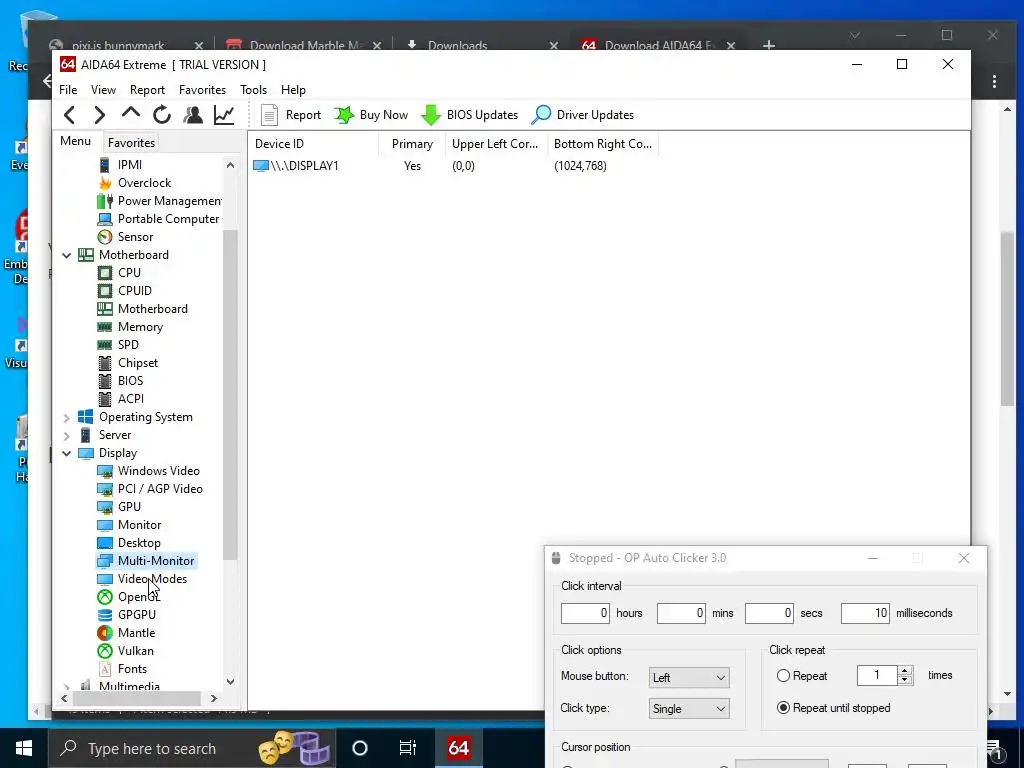Select the Video Modes tree item
This screenshot has width=1024, height=768.
point(142,579)
